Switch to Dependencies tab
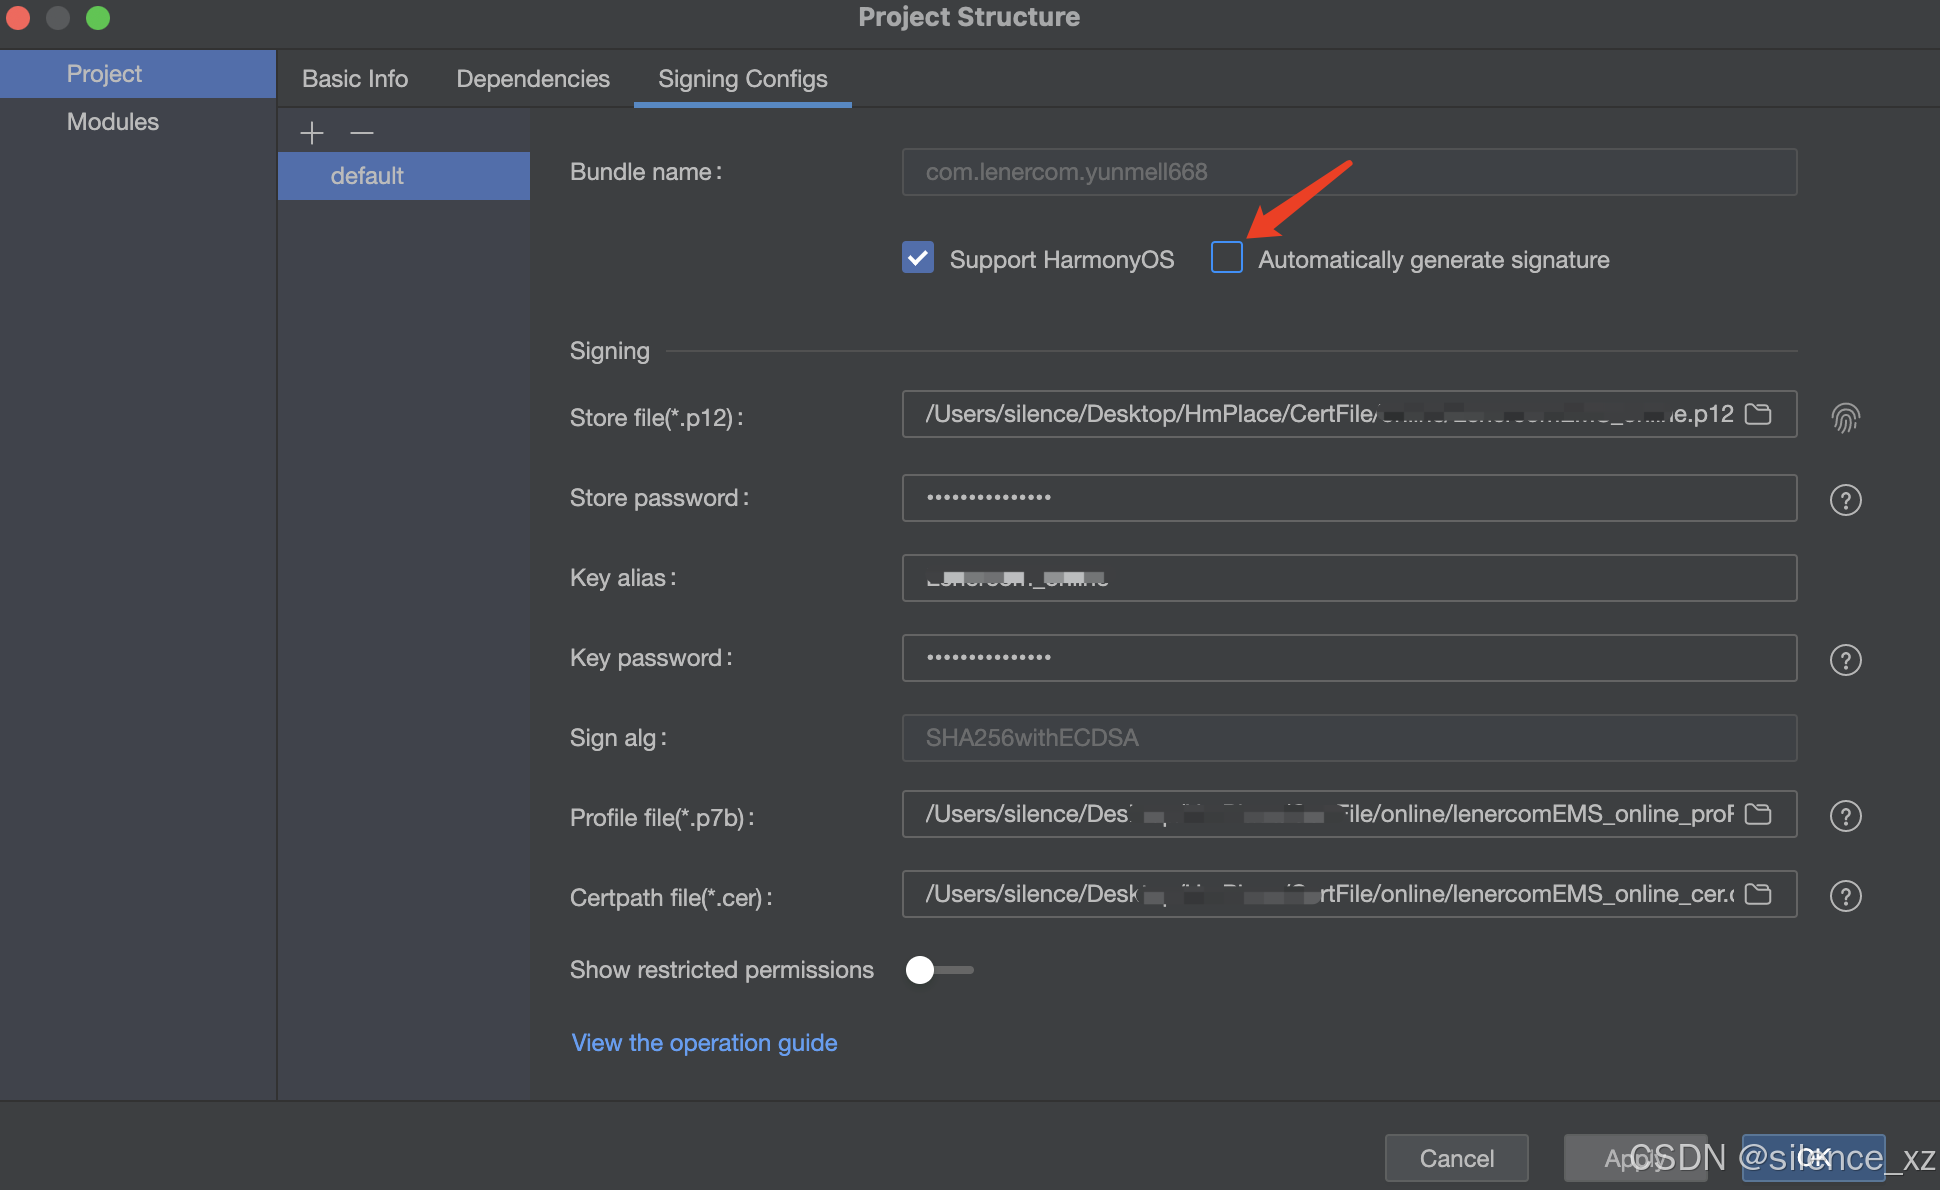Image resolution: width=1940 pixels, height=1190 pixels. pyautogui.click(x=533, y=79)
